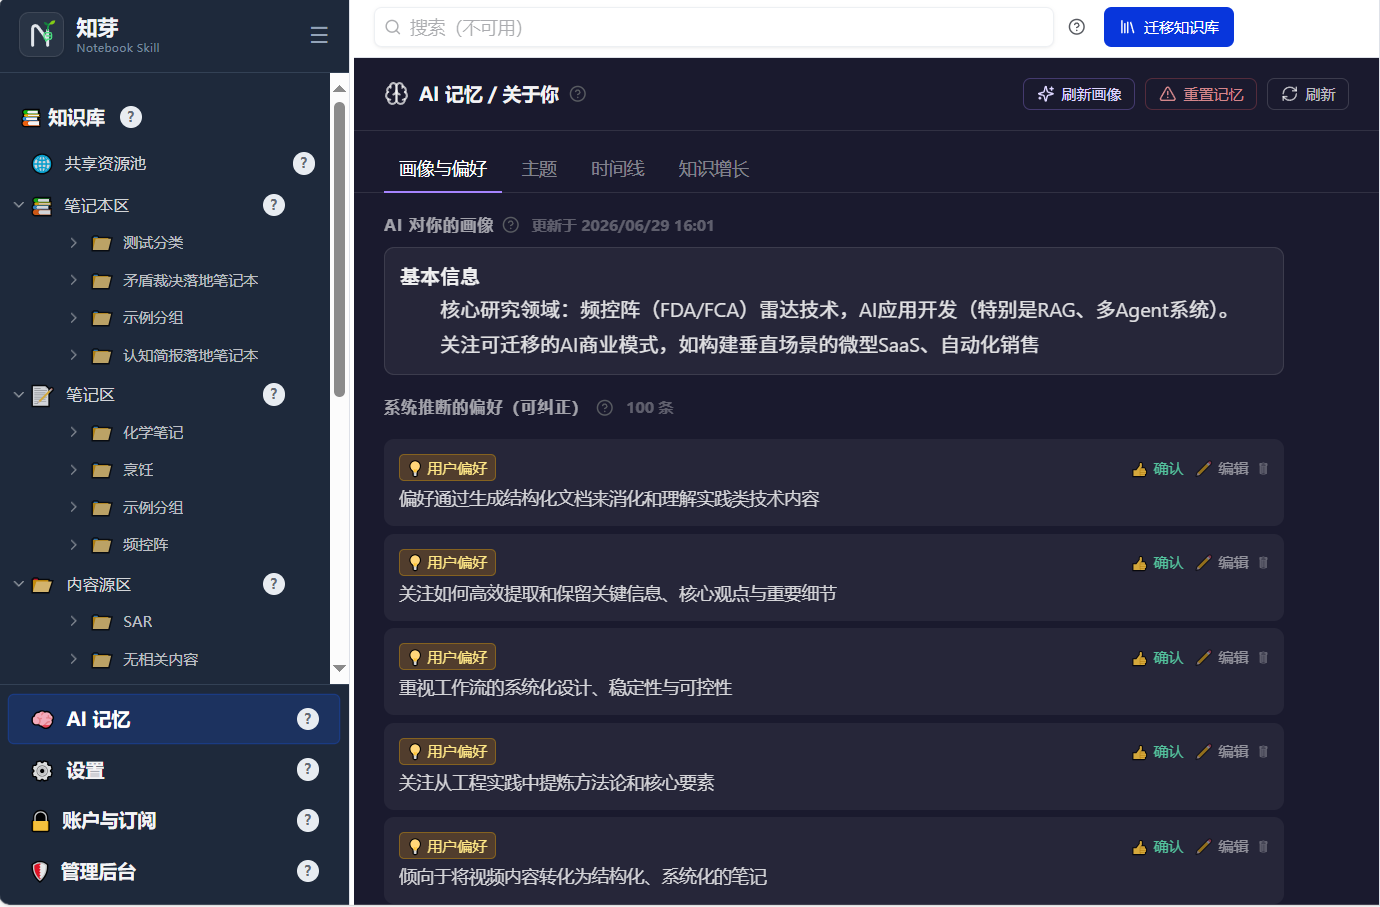The image size is (1380, 907).
Task: Select the 示例分组 folder under 笔记区
Action: (x=152, y=508)
